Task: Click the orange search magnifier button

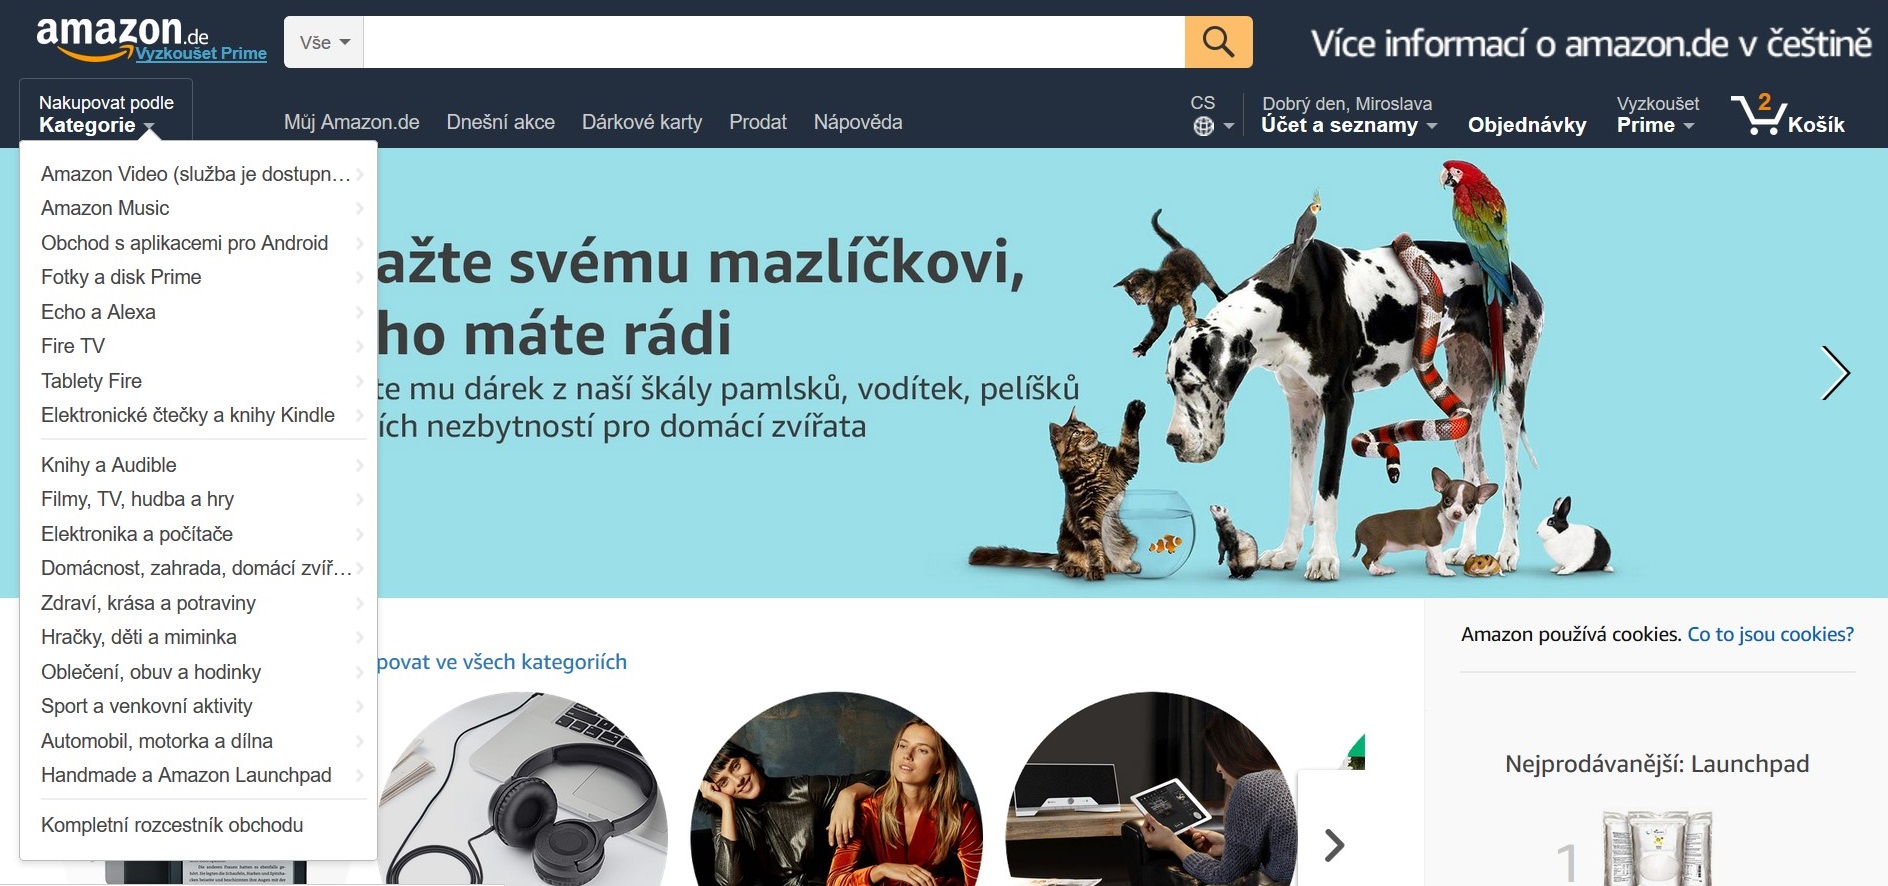Action: pos(1218,42)
